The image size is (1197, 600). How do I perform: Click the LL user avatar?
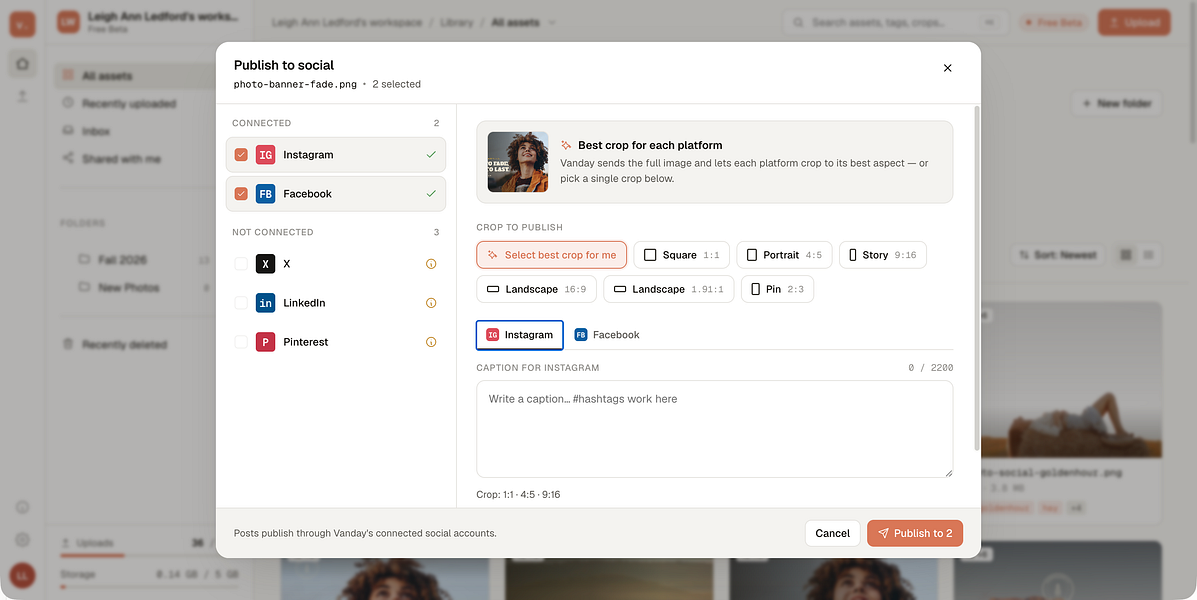click(22, 576)
